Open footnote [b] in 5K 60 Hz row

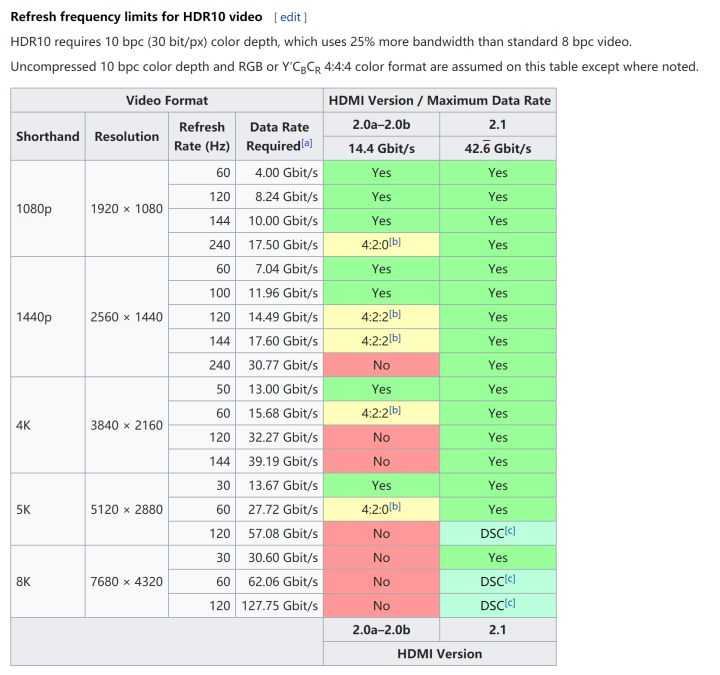[x=394, y=506]
